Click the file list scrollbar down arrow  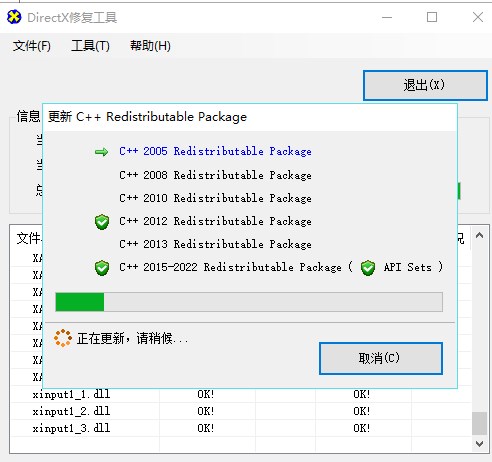480,444
